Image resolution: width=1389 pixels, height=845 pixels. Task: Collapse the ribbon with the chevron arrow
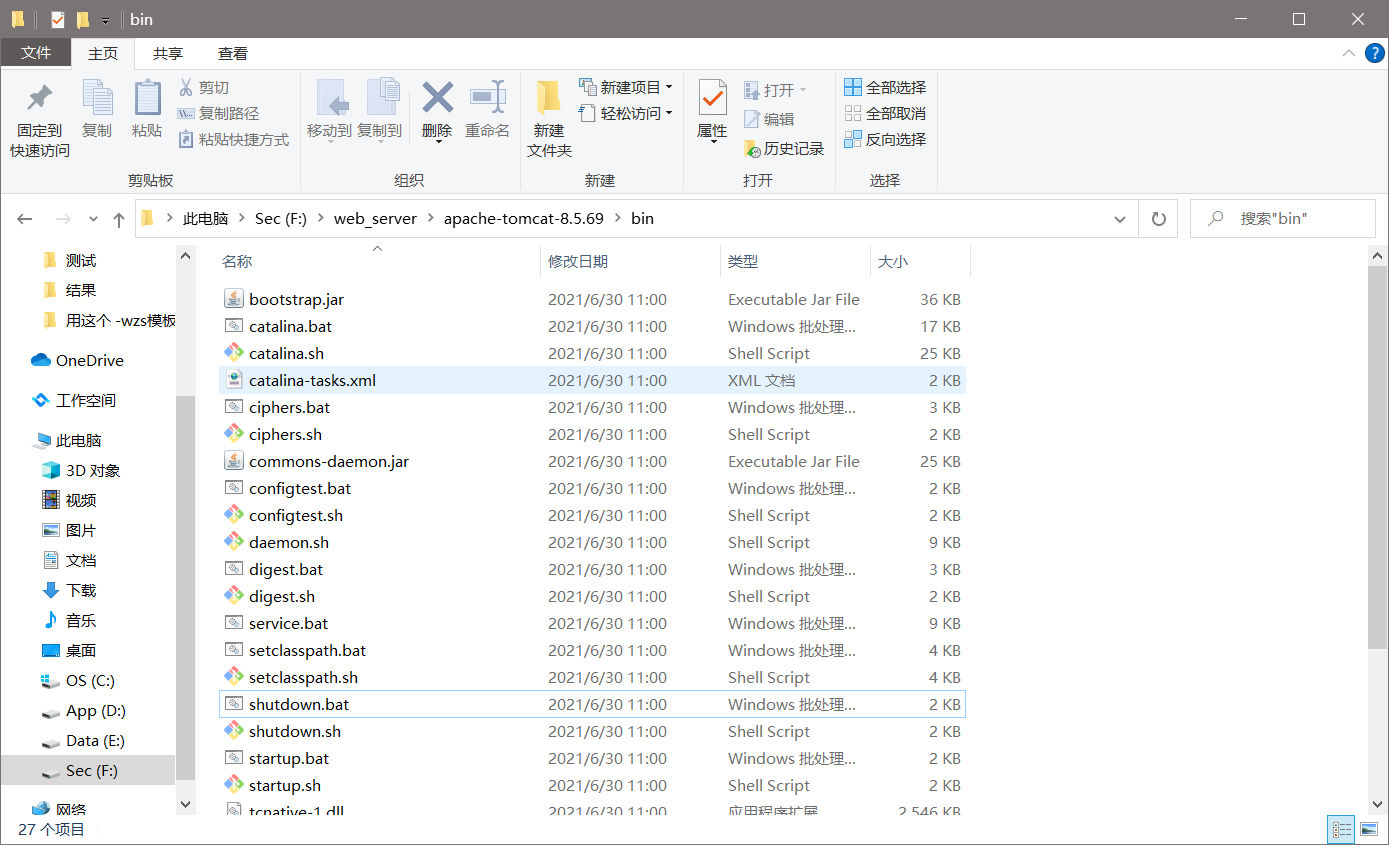[x=1348, y=53]
